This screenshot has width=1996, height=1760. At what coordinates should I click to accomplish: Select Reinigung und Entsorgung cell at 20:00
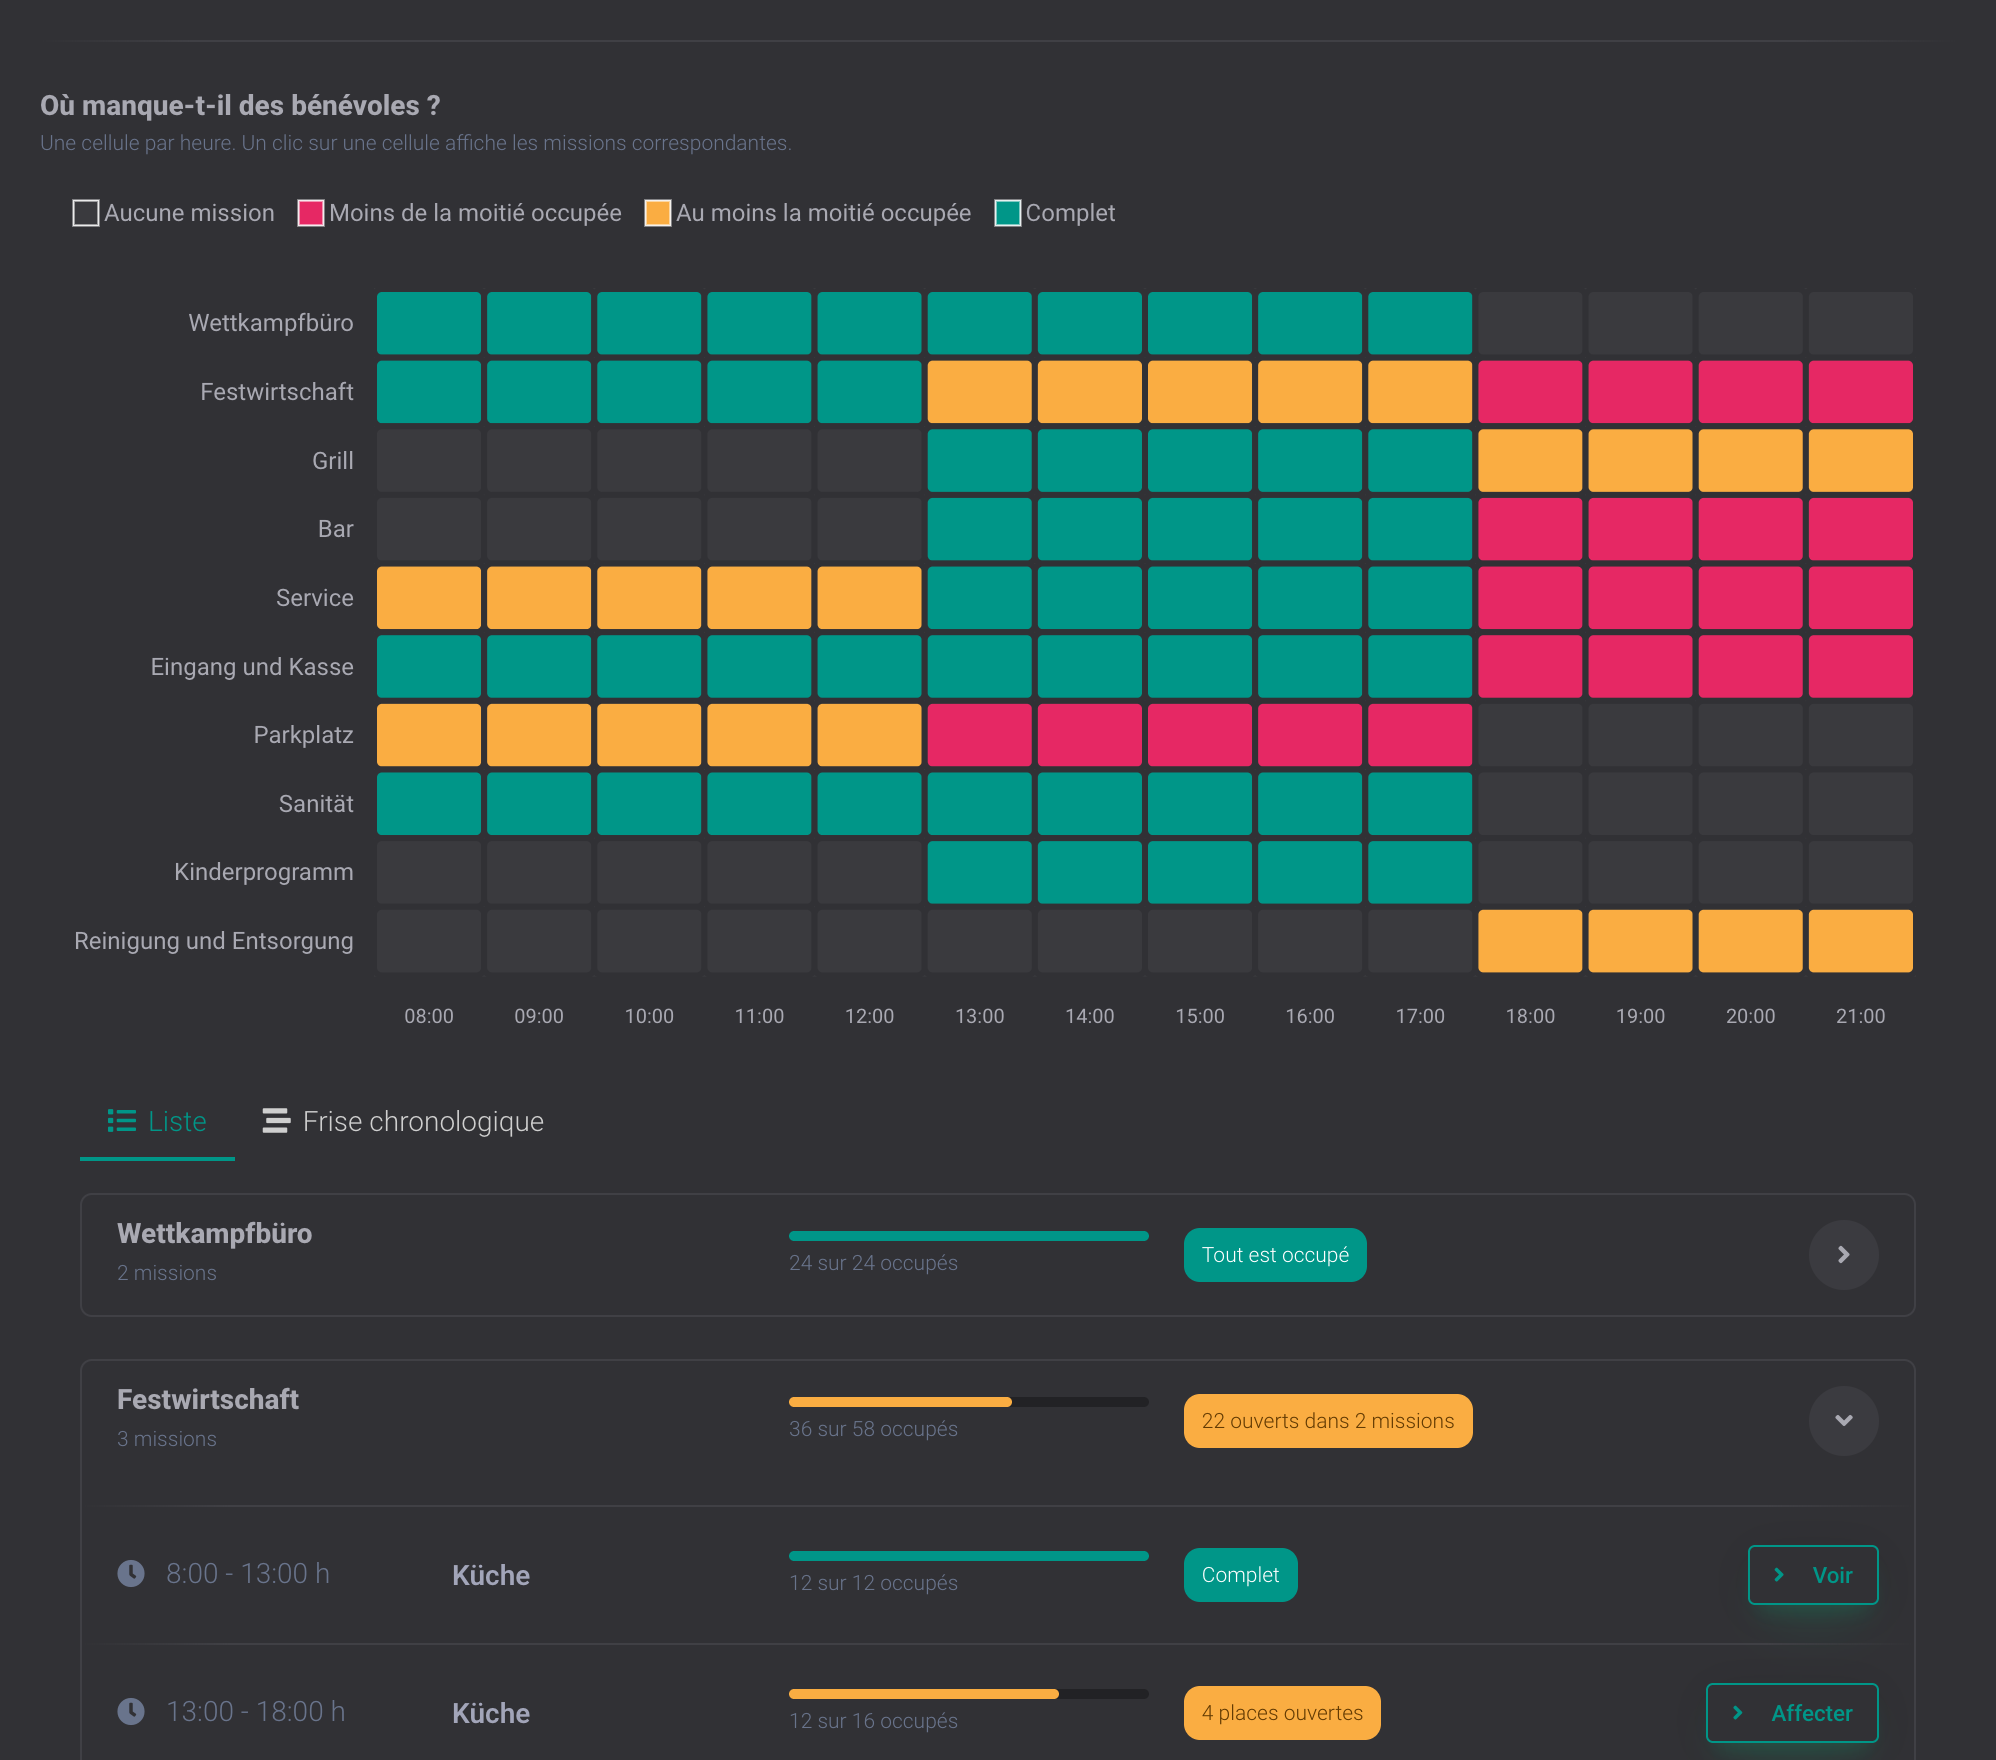[1751, 941]
